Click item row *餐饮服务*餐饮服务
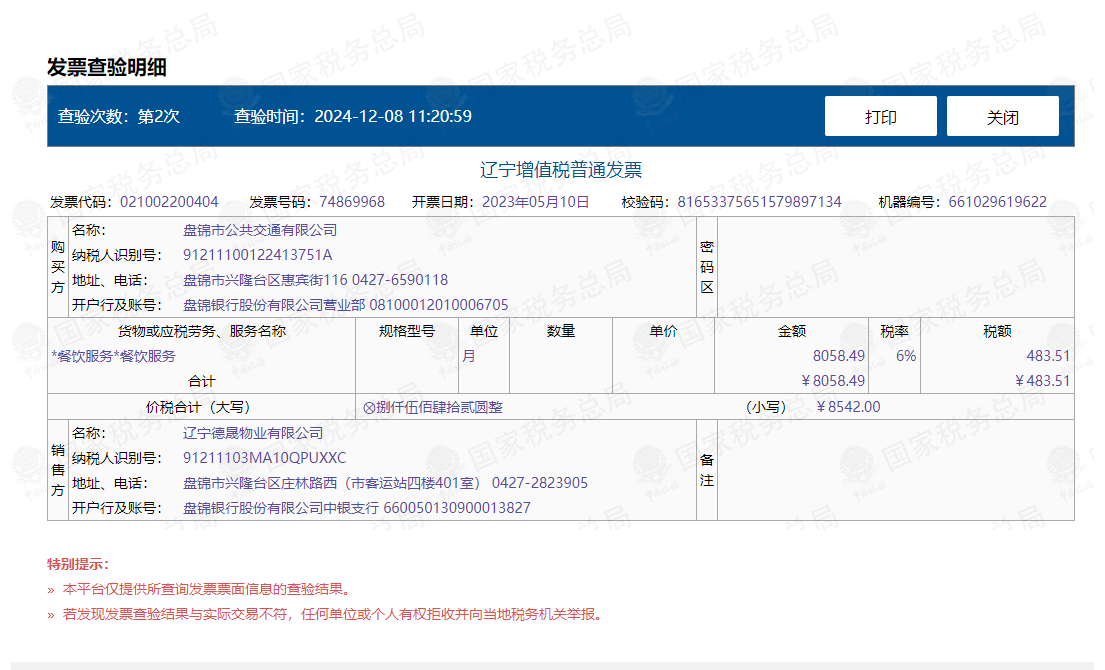This screenshot has height=670, width=1105. tap(113, 356)
